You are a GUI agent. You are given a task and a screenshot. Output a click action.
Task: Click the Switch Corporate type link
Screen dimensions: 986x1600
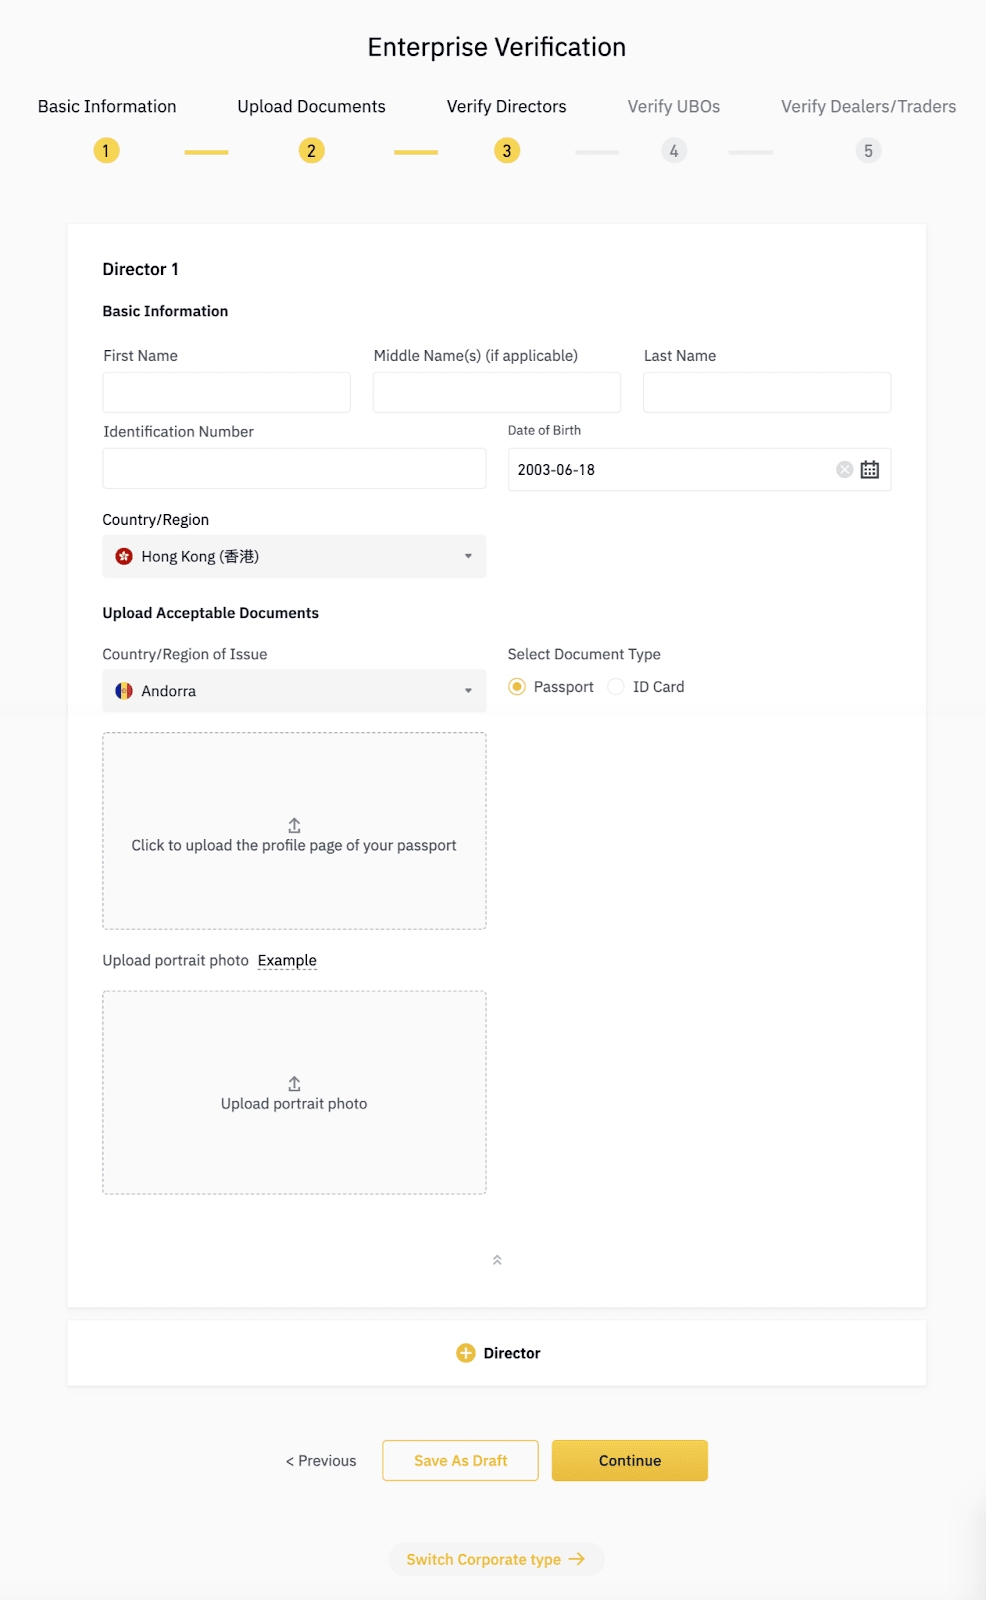pos(496,1560)
